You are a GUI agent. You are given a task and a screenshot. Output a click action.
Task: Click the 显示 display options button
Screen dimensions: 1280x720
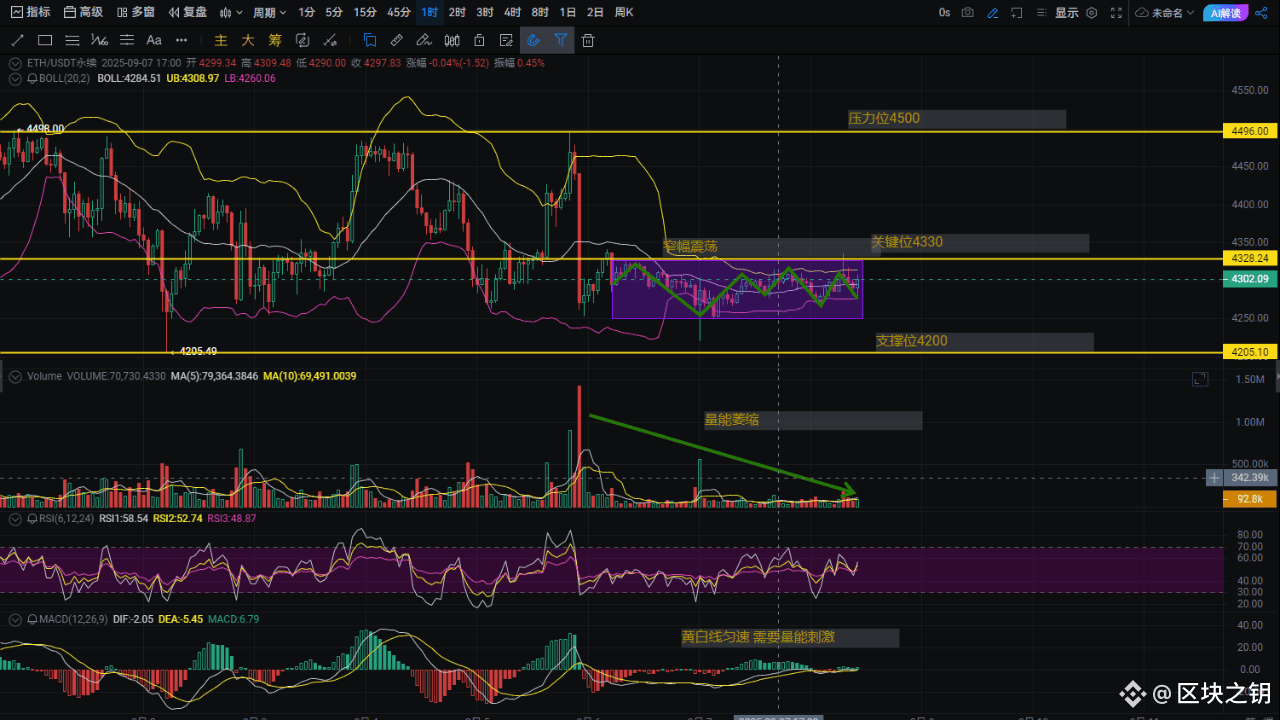click(1066, 12)
